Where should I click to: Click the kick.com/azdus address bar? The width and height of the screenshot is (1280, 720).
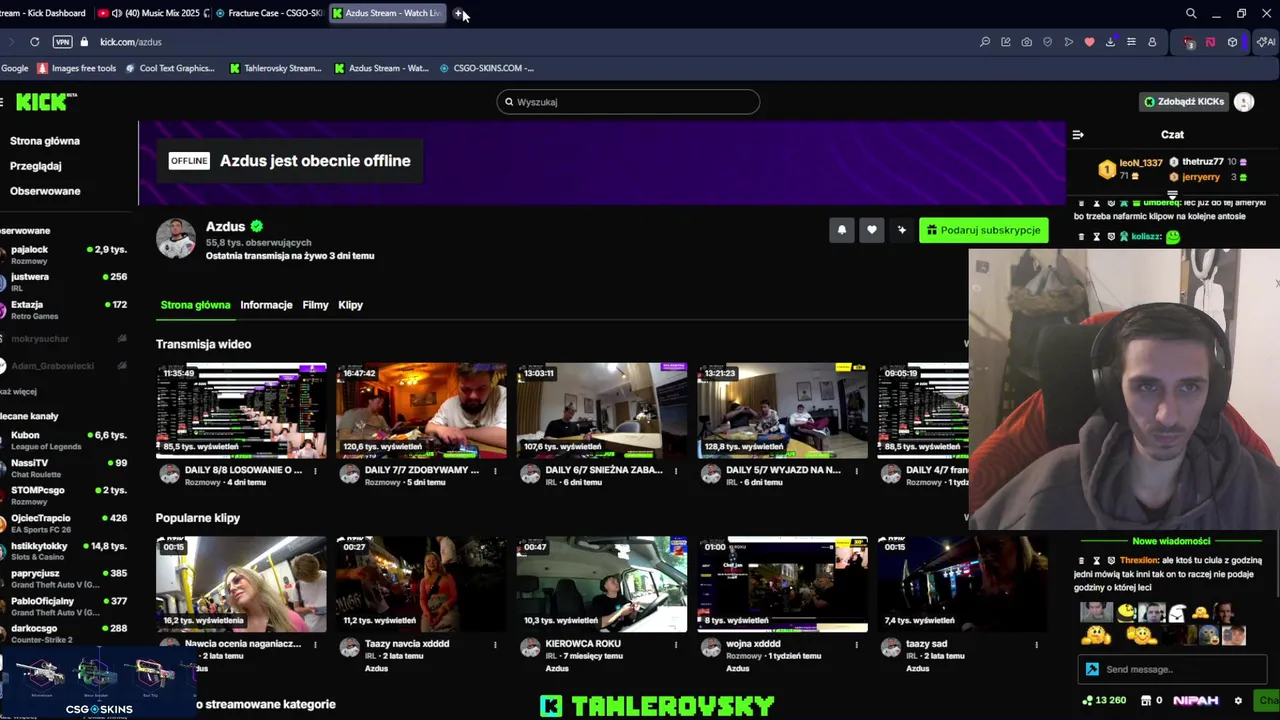click(x=130, y=42)
